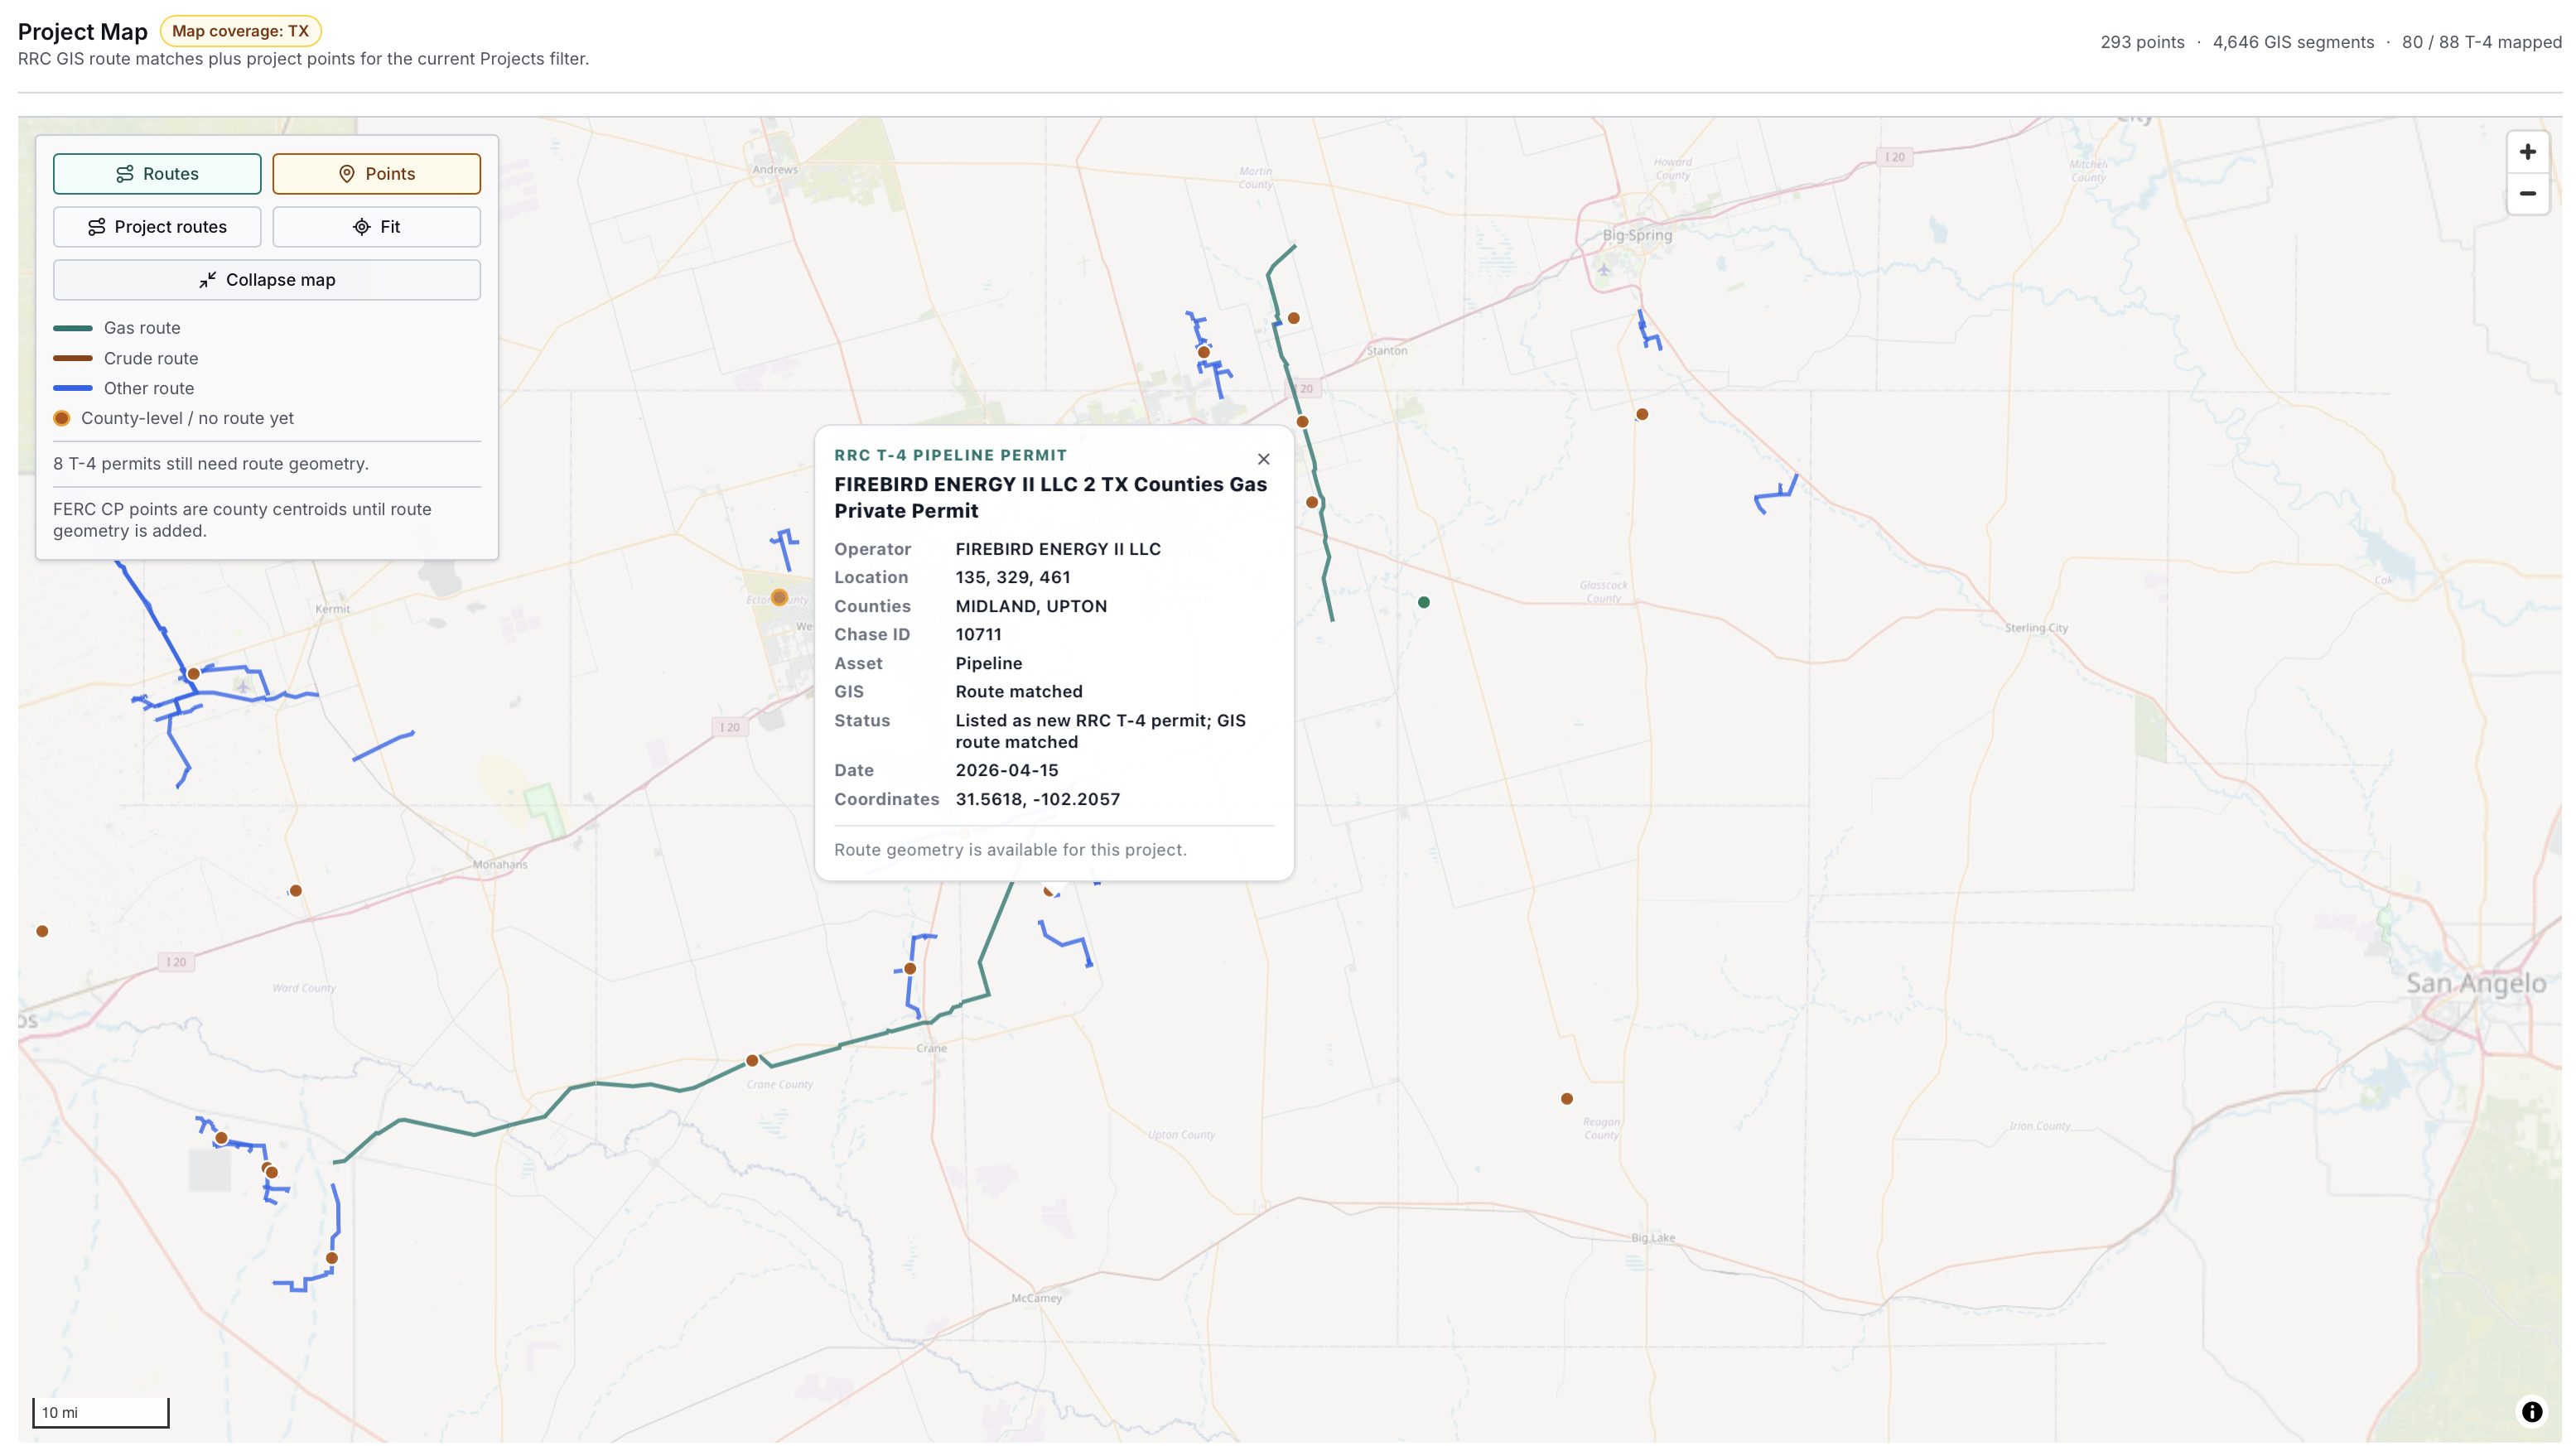Click the "4,646 GIS segments" text
The height and width of the screenshot is (1446, 2576).
[2292, 42]
